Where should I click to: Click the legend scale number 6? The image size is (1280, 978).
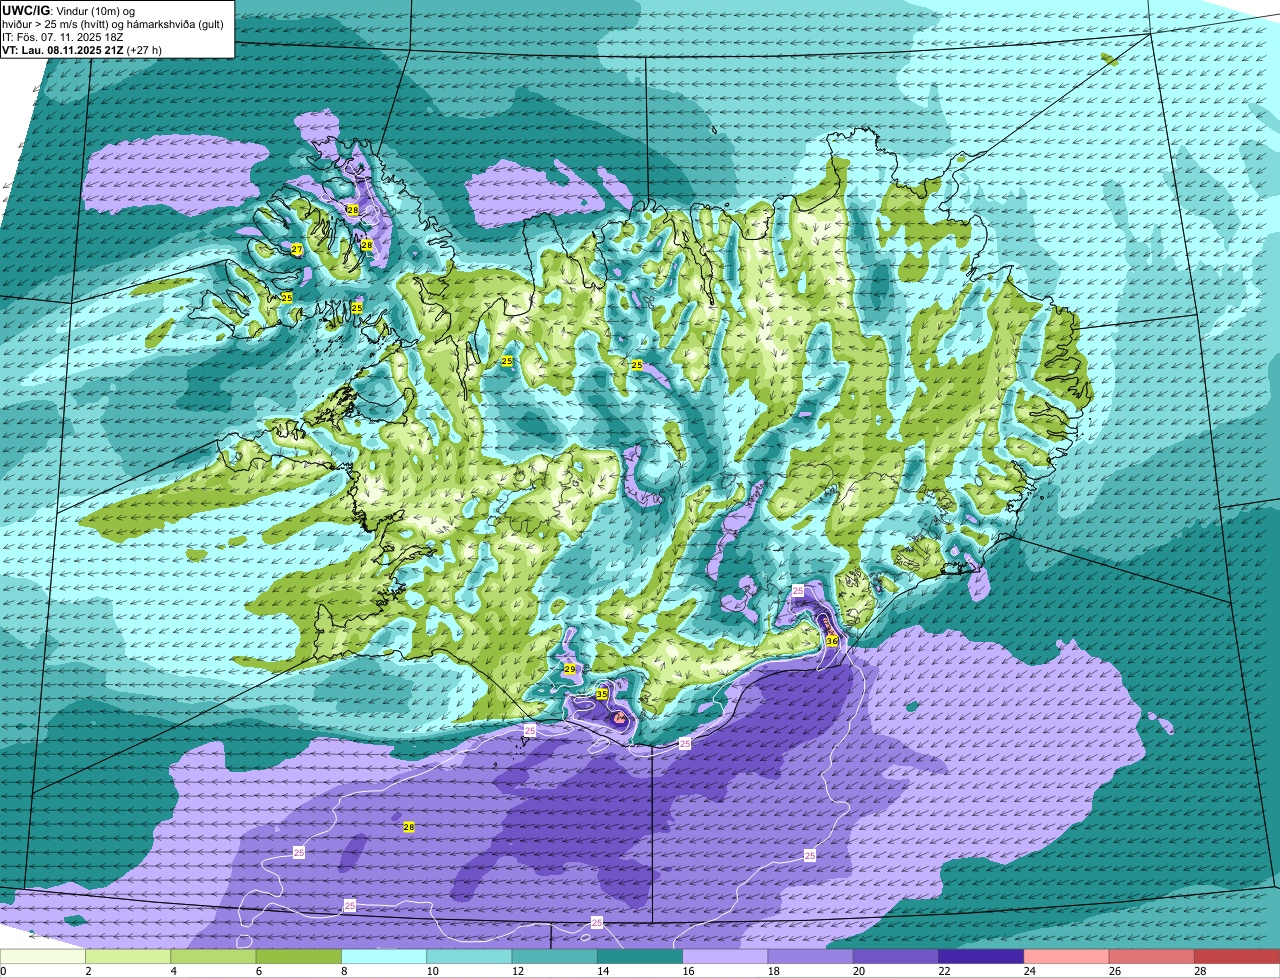pos(258,971)
